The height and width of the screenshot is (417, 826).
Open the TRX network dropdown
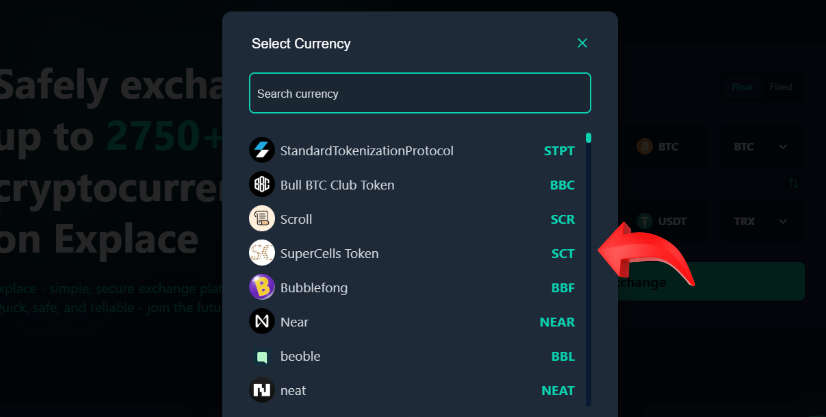coord(760,220)
